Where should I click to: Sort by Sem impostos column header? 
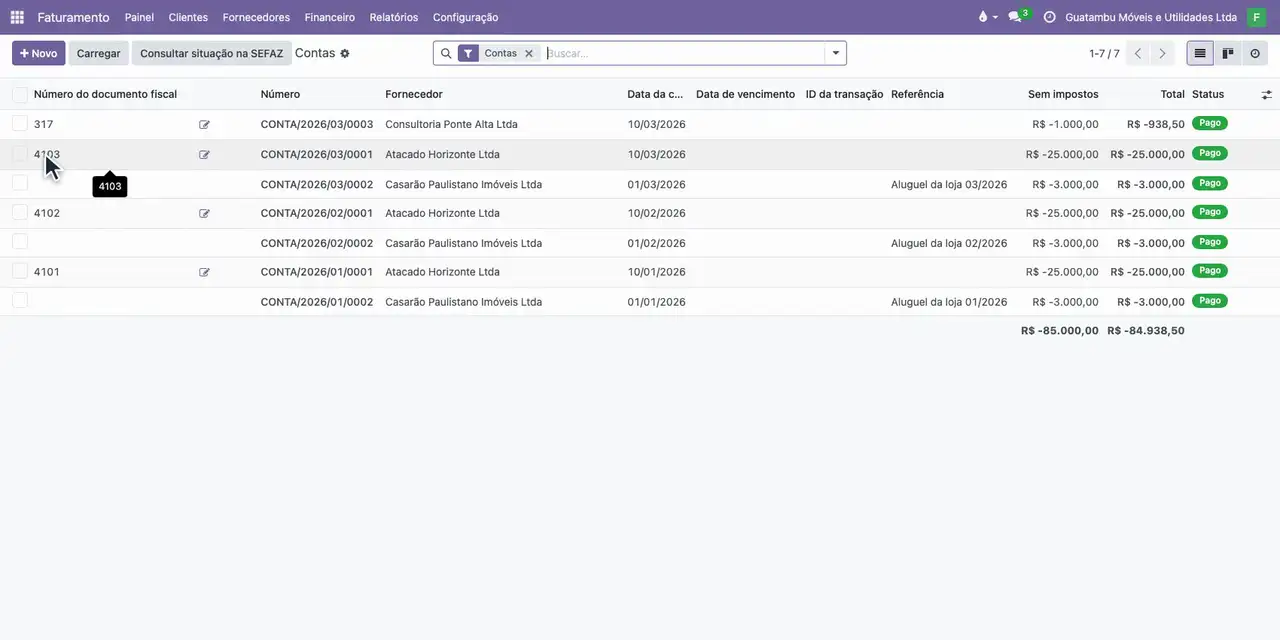click(x=1063, y=94)
